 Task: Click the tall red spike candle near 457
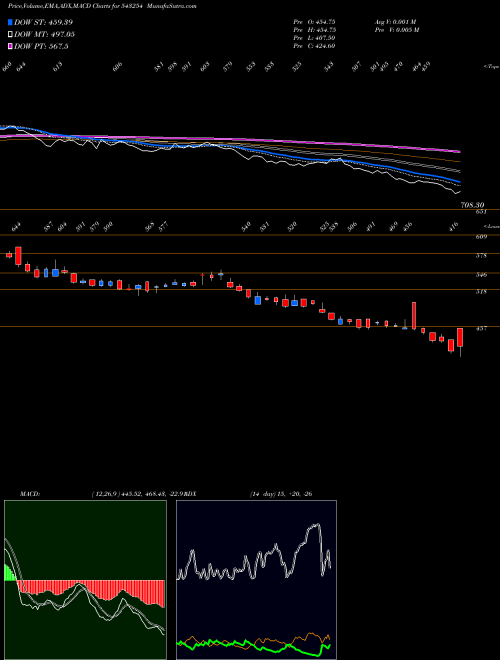414,316
